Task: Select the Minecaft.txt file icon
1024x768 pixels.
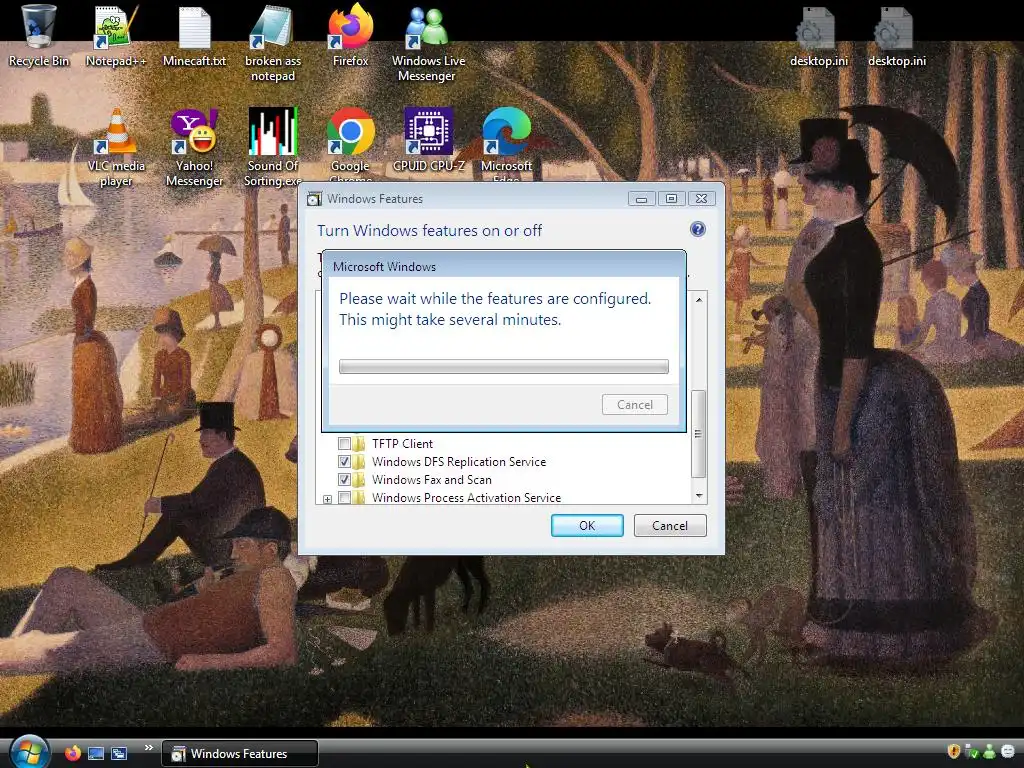Action: point(194,36)
